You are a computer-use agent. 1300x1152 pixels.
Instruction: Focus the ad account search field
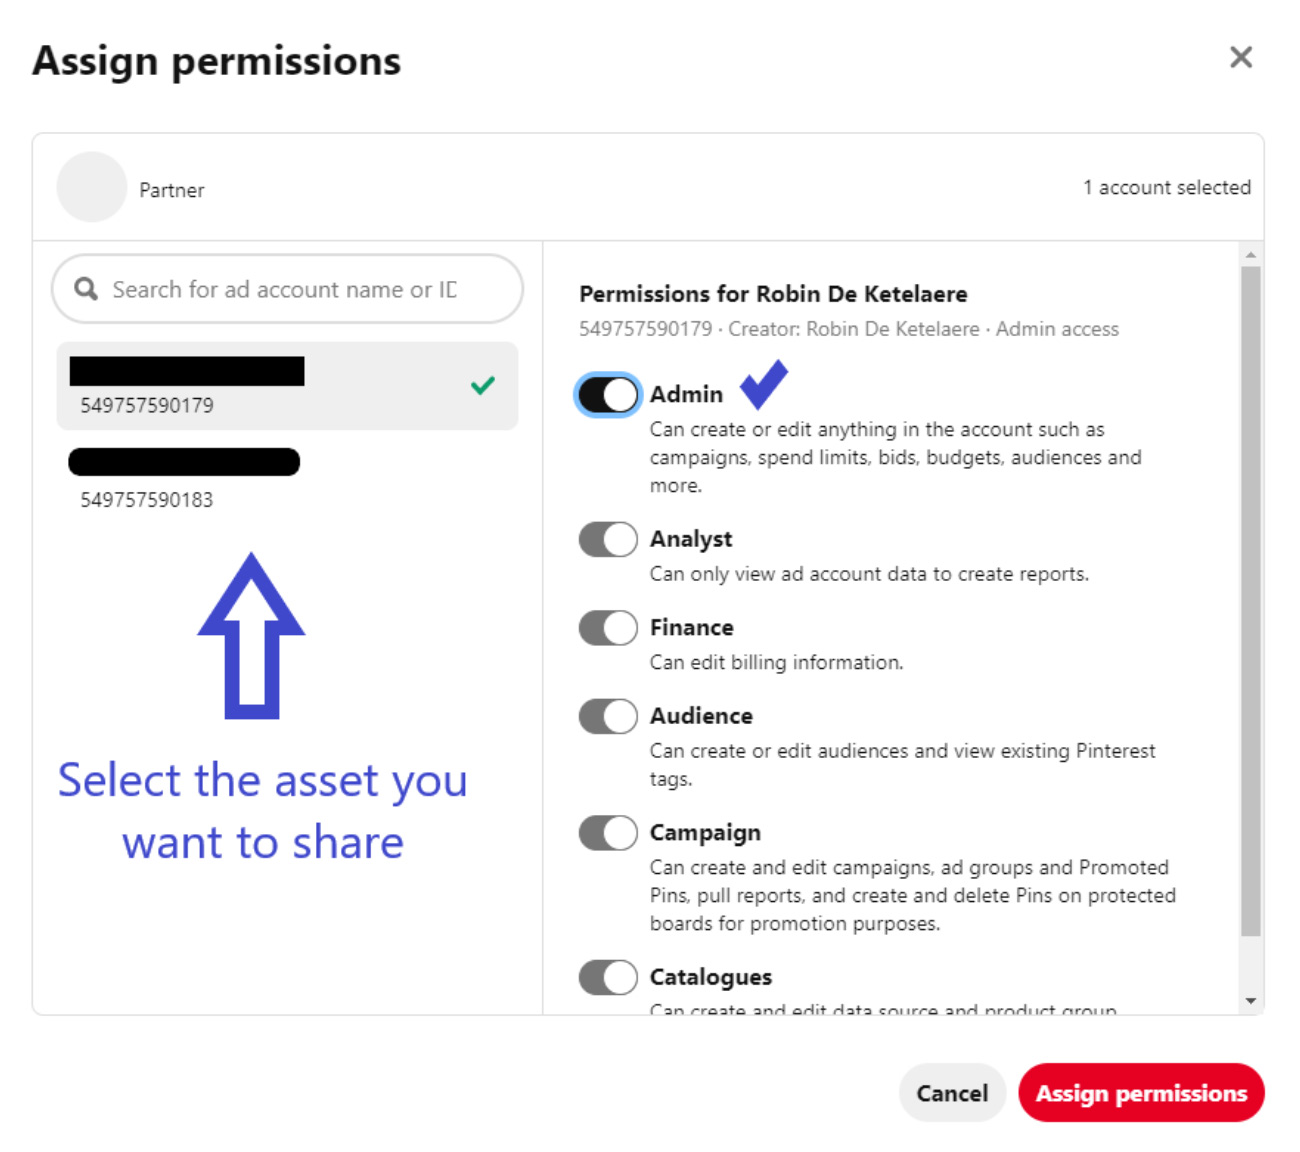pos(300,289)
